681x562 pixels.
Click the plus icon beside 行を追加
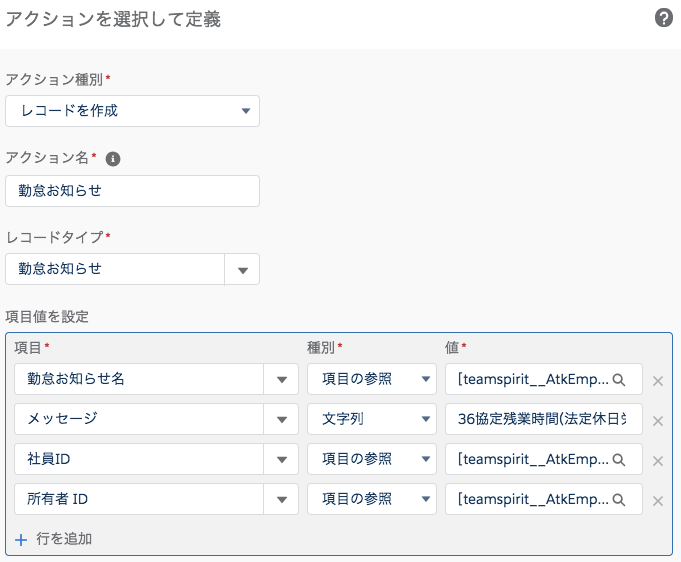pos(21,540)
